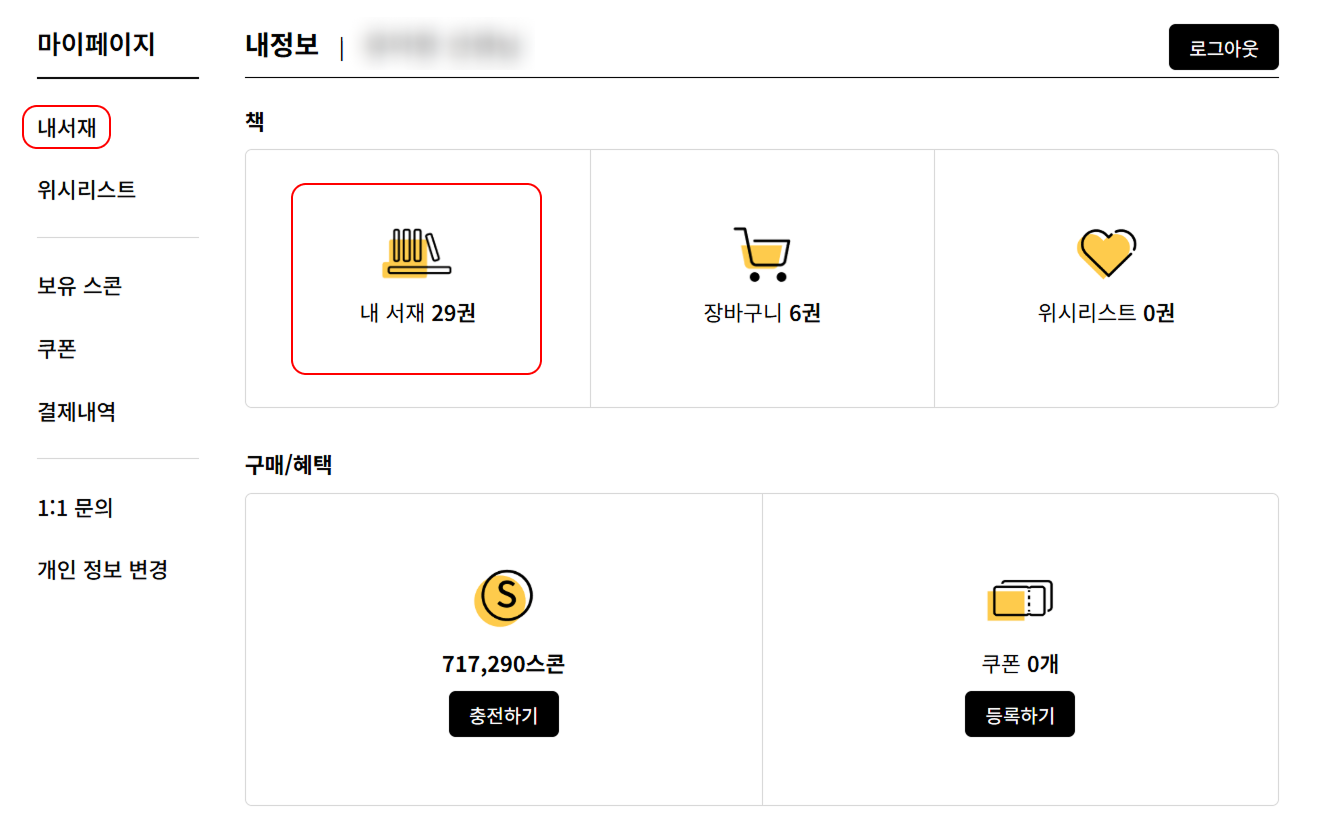The height and width of the screenshot is (829, 1322).
Task: Click the 로그아웃 button
Action: click(x=1224, y=47)
